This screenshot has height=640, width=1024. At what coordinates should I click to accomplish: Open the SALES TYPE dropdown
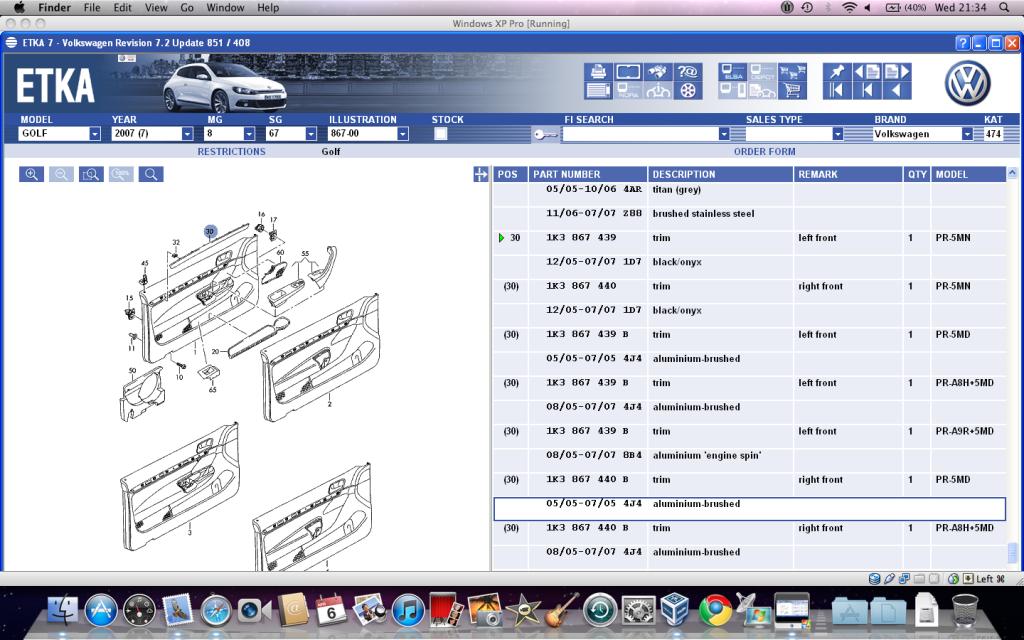click(x=795, y=134)
